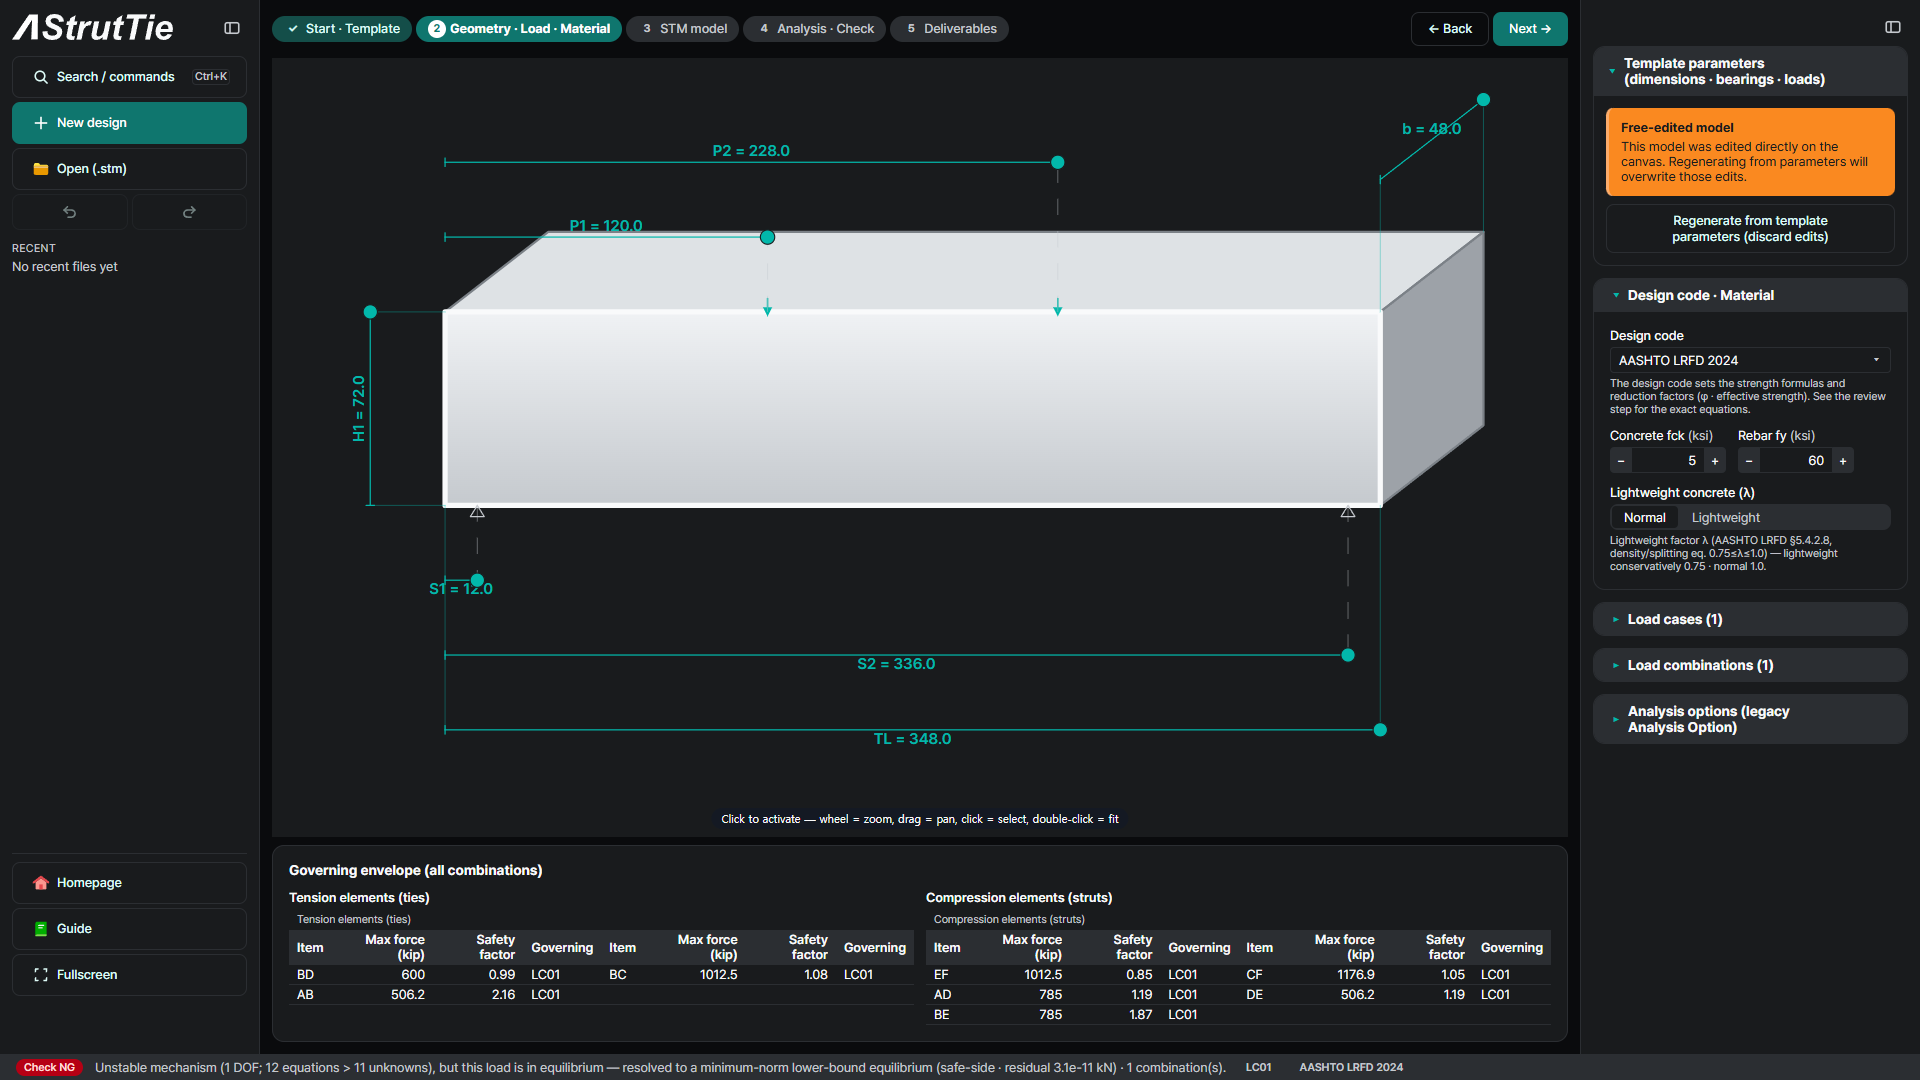Click the S2 span handle dot

[x=1348, y=655]
